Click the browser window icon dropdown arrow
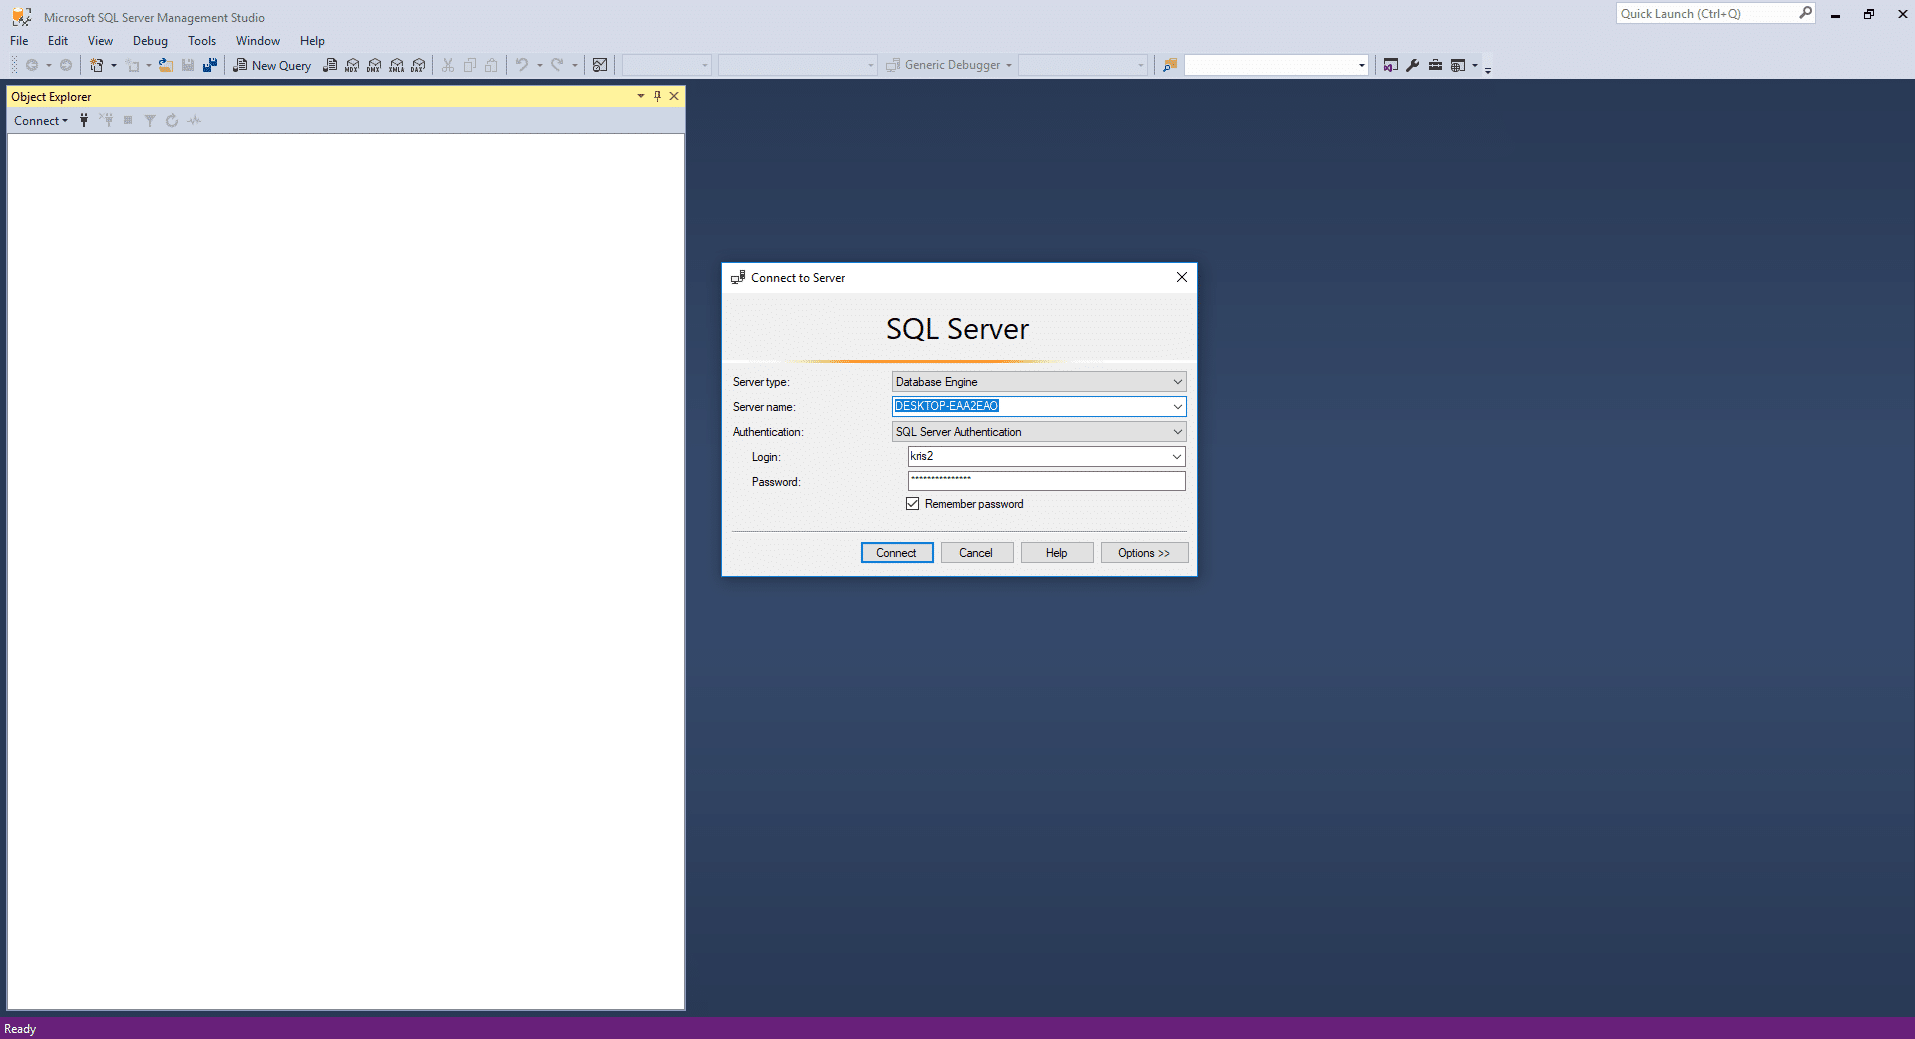 click(1475, 65)
